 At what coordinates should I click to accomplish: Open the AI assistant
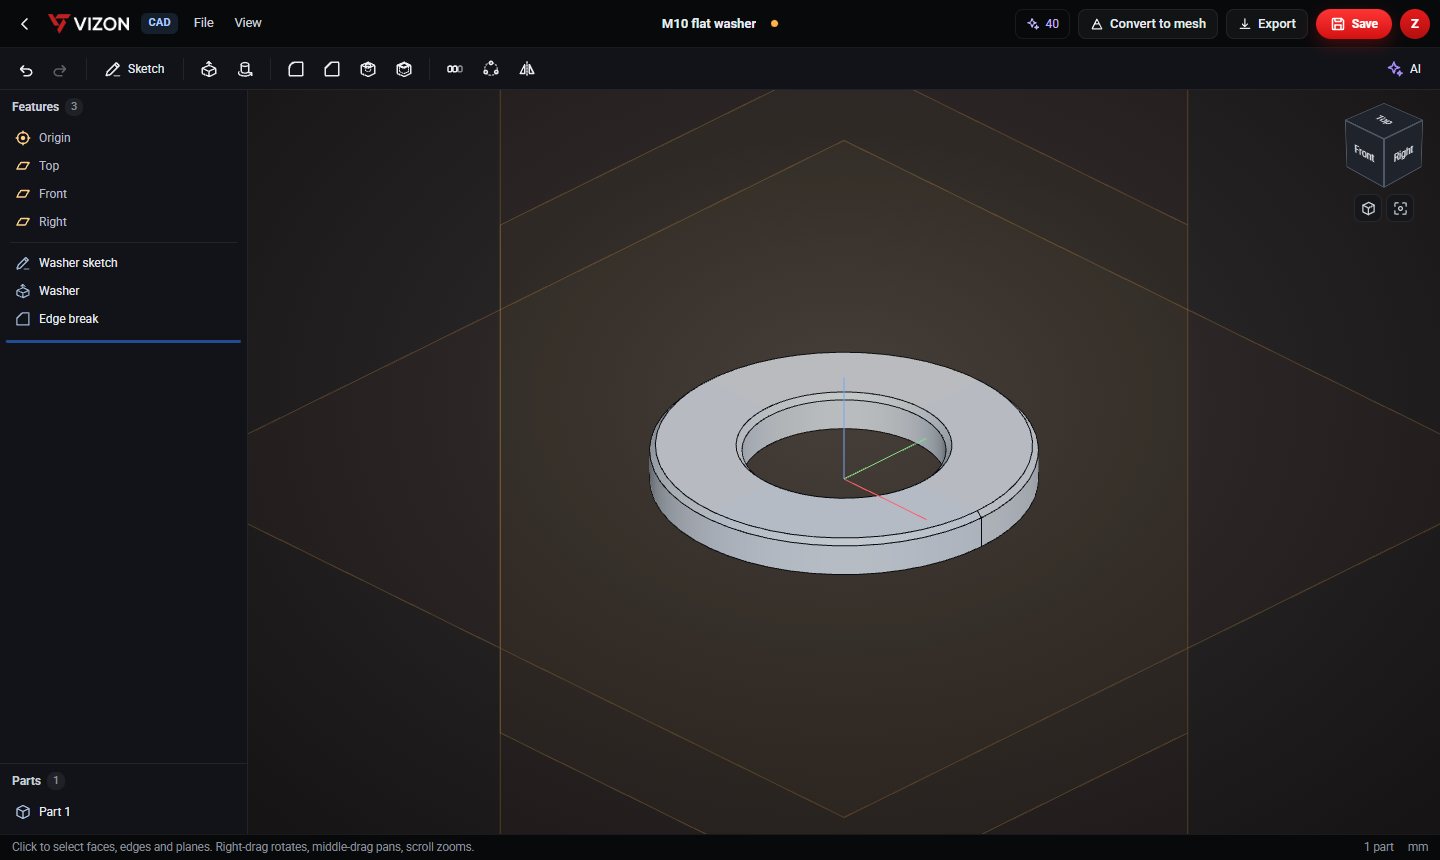coord(1404,69)
